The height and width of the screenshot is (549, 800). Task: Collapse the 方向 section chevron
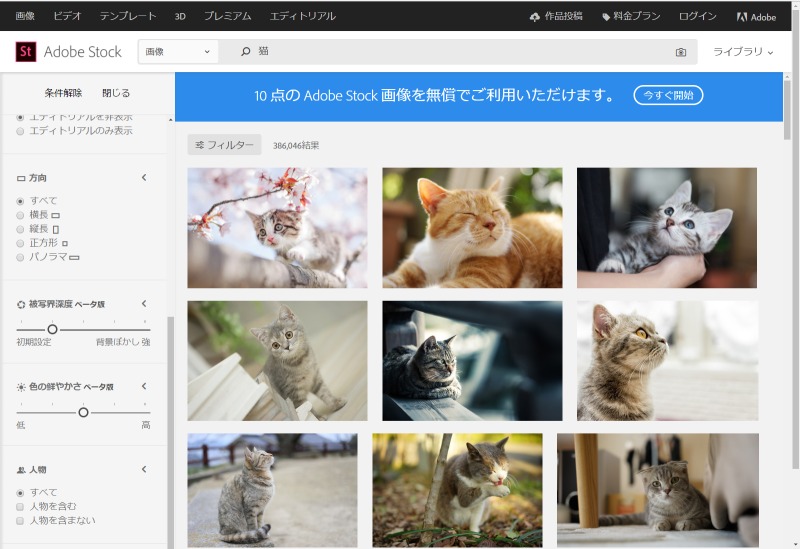144,178
